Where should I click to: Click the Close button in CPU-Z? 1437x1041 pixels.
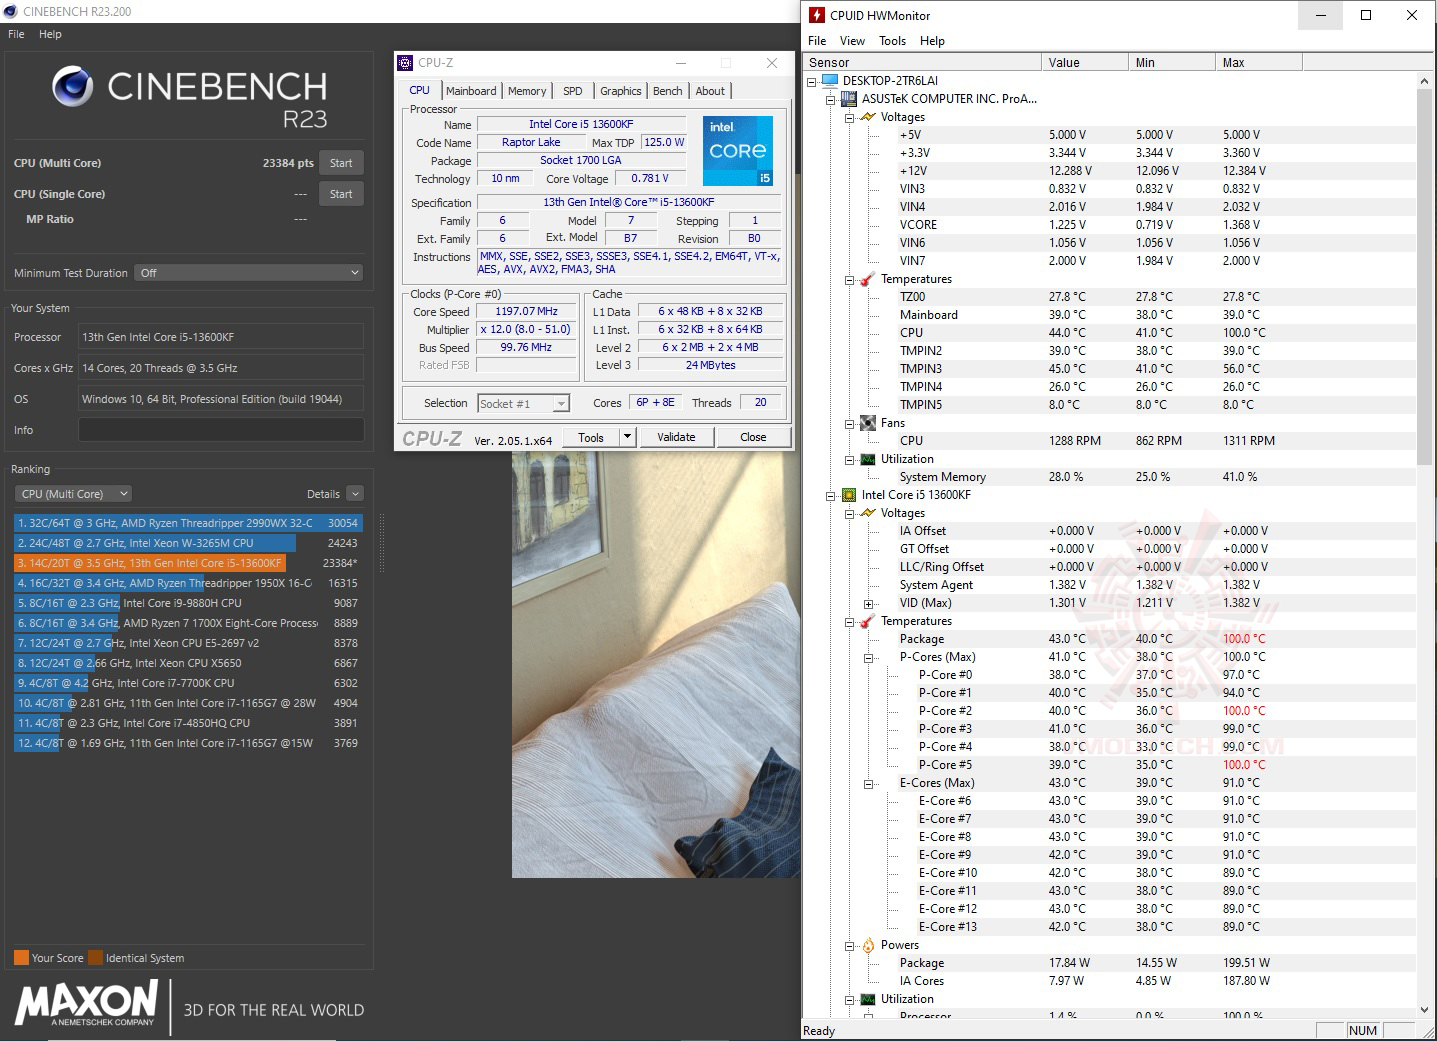[753, 437]
